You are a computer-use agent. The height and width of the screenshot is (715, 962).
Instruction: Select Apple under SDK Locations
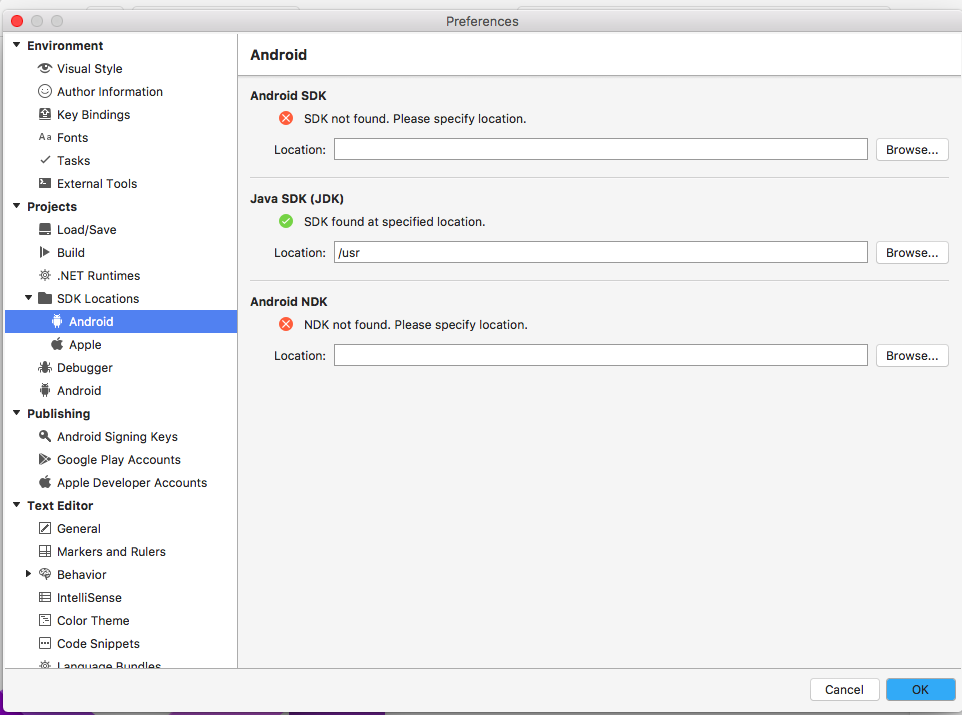tap(85, 344)
